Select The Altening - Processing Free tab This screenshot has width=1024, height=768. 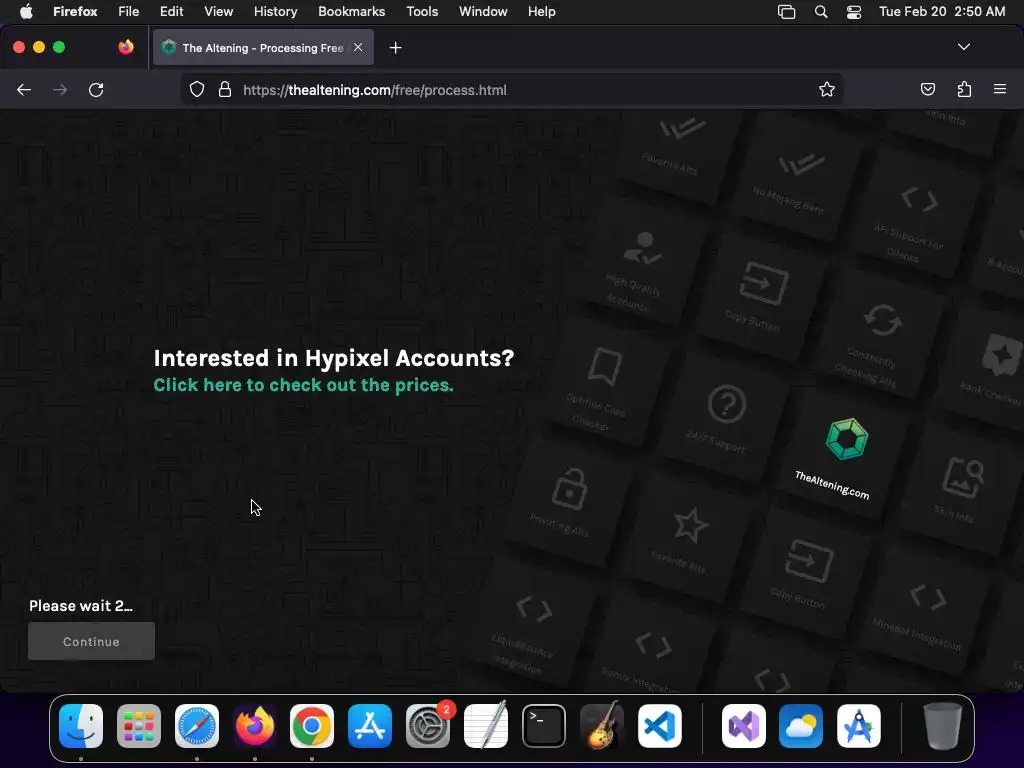click(263, 47)
